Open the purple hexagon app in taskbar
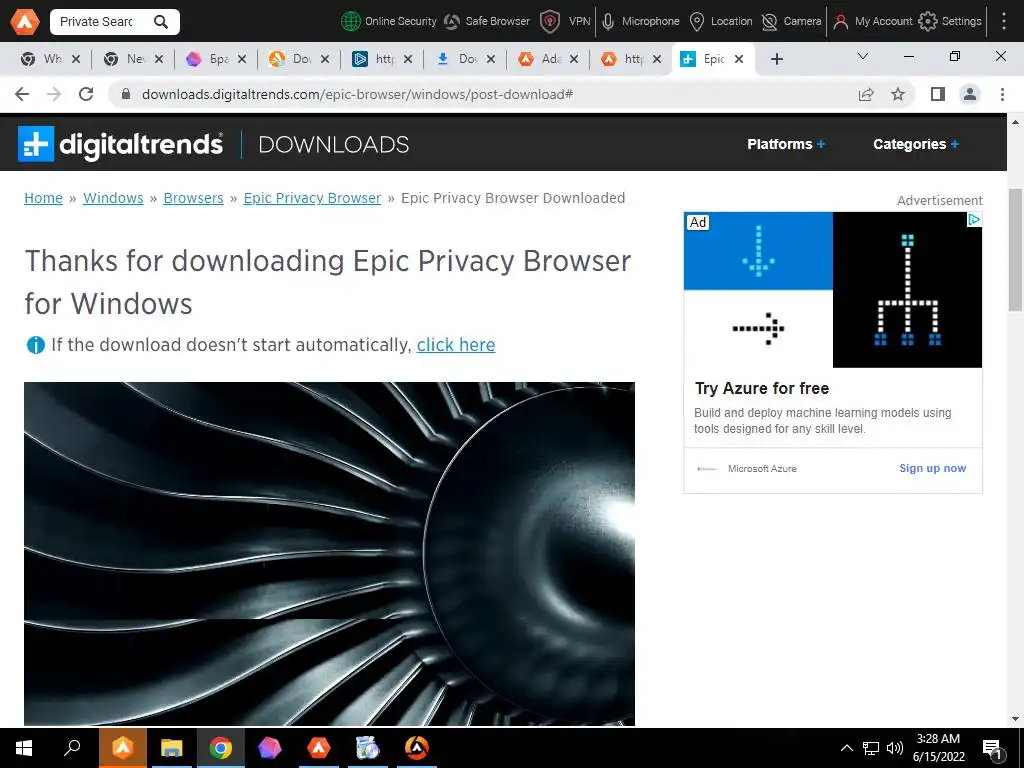Image resolution: width=1024 pixels, height=768 pixels. 270,748
